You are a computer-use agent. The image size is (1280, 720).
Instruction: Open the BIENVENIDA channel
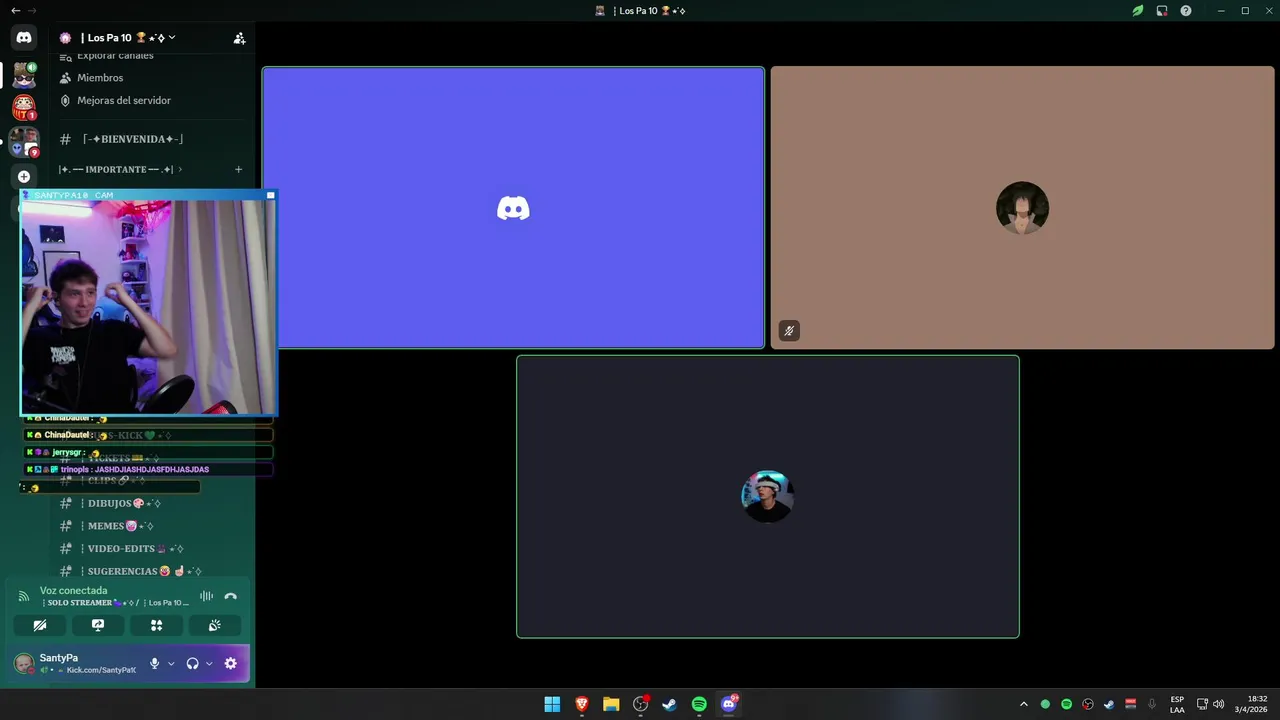click(133, 139)
